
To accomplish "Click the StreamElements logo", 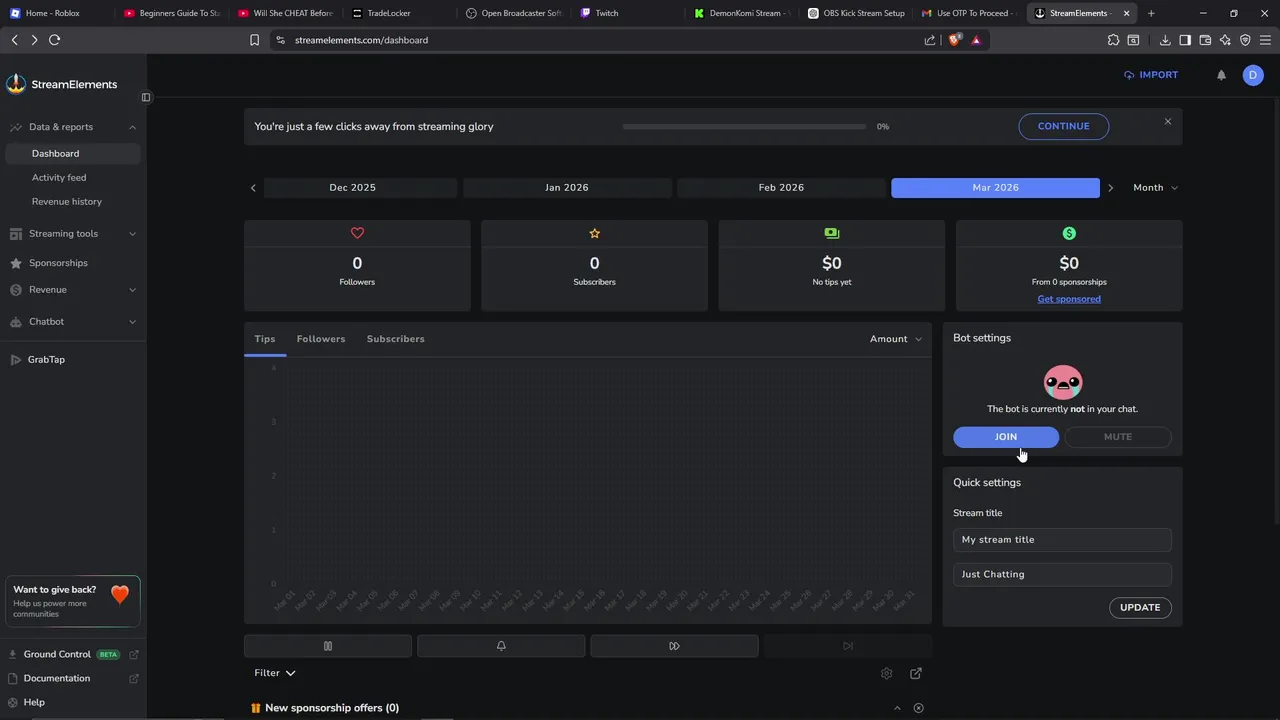I will click(x=62, y=84).
